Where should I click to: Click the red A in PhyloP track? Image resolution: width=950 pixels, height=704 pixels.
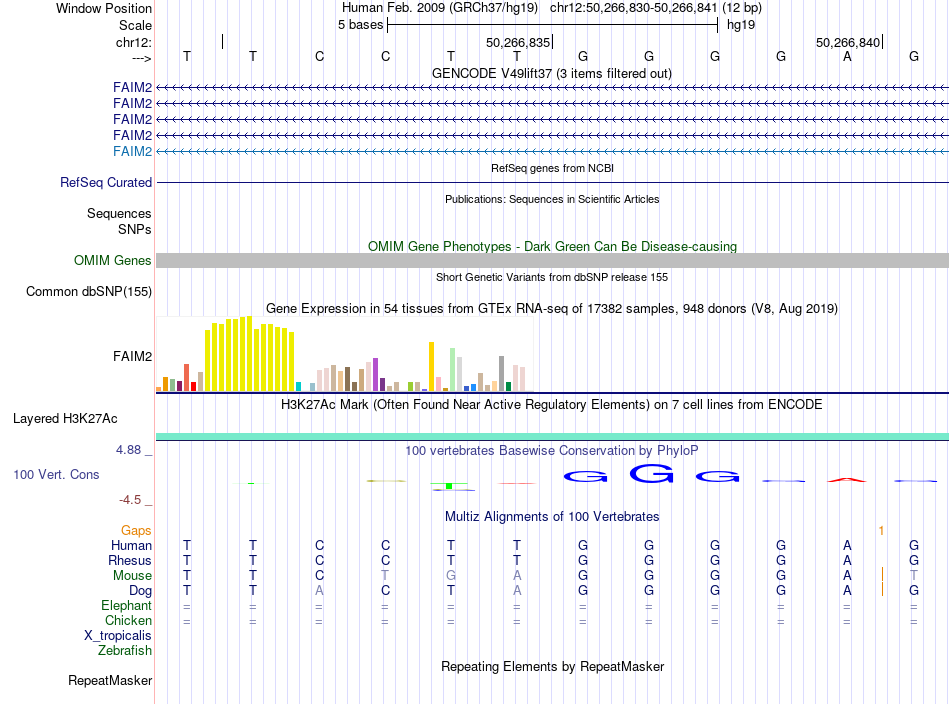(x=847, y=480)
